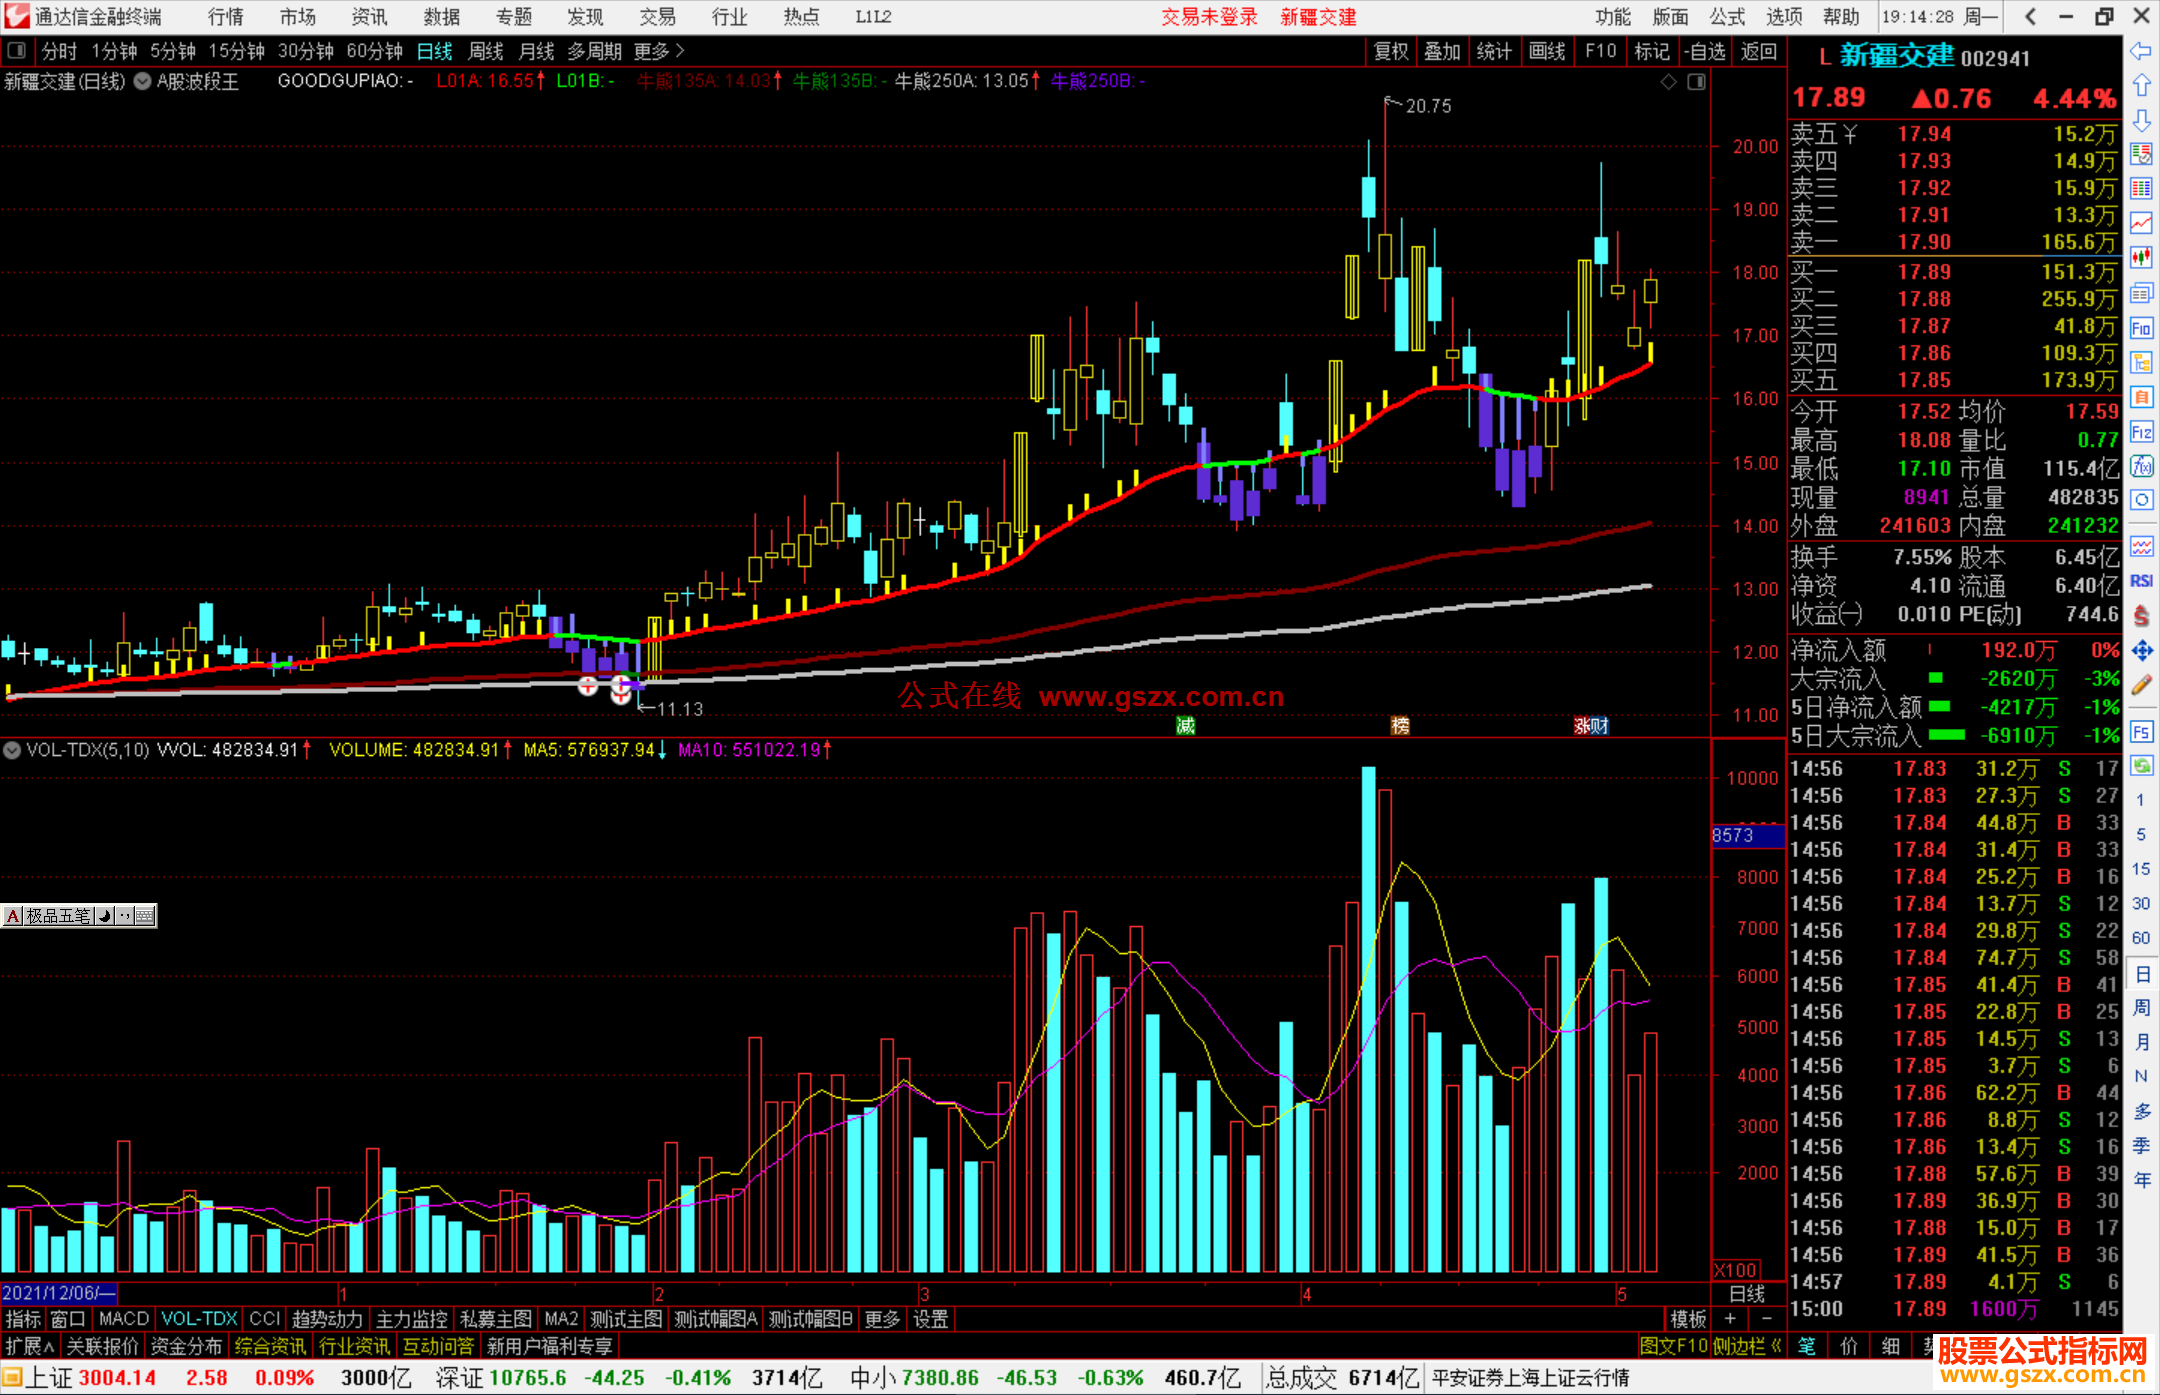The image size is (2160, 1395).
Task: Open the f(x) formula icon in sidebar
Action: click(2141, 466)
